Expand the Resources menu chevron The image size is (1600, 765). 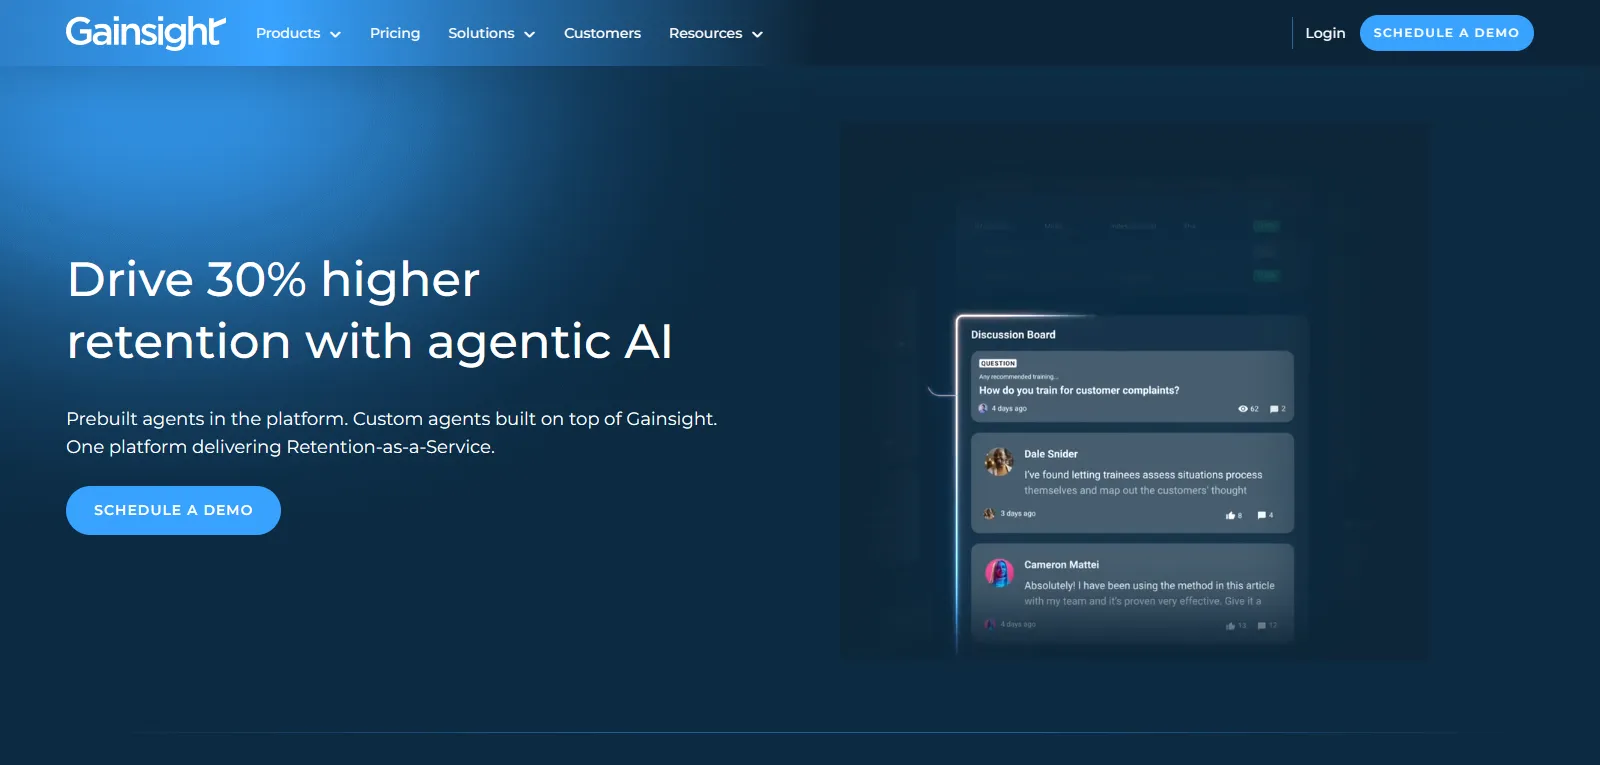[x=758, y=34]
